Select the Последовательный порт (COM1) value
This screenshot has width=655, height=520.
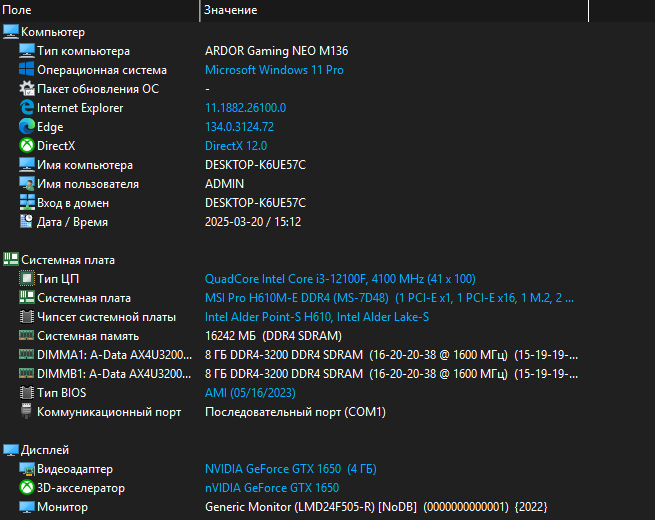pos(295,412)
